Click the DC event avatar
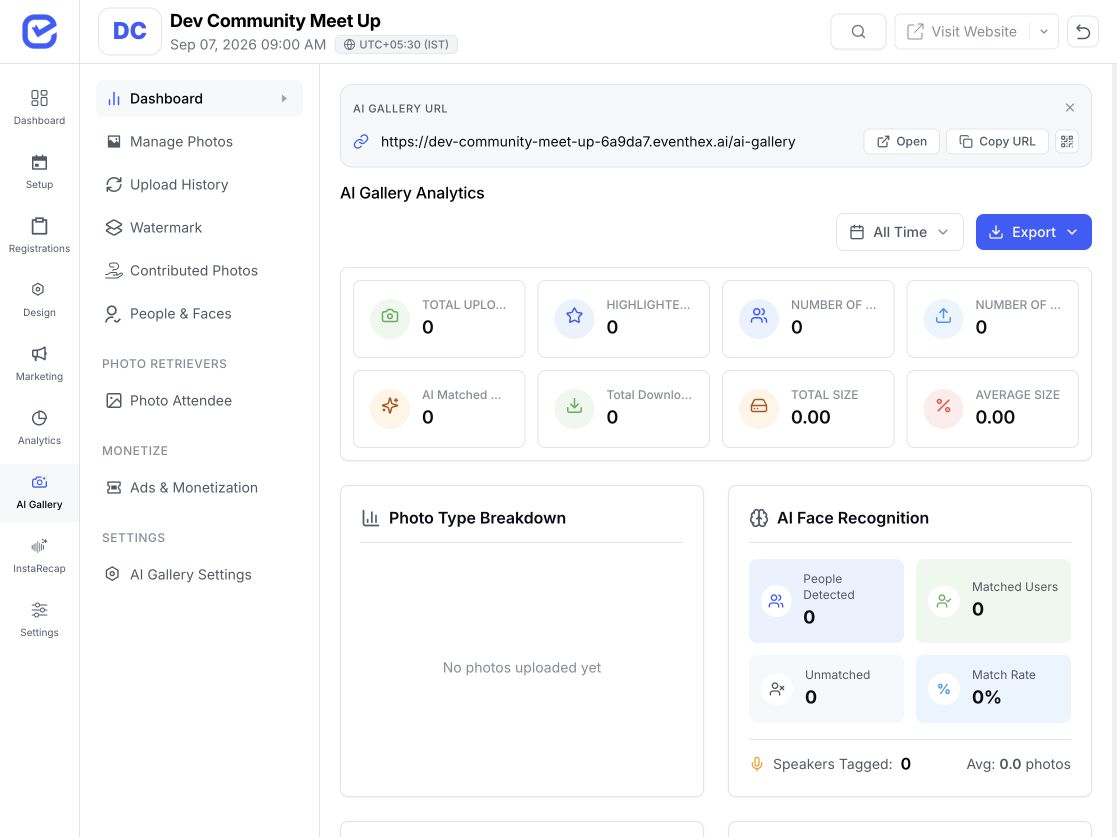The height and width of the screenshot is (837, 1117). coord(130,31)
